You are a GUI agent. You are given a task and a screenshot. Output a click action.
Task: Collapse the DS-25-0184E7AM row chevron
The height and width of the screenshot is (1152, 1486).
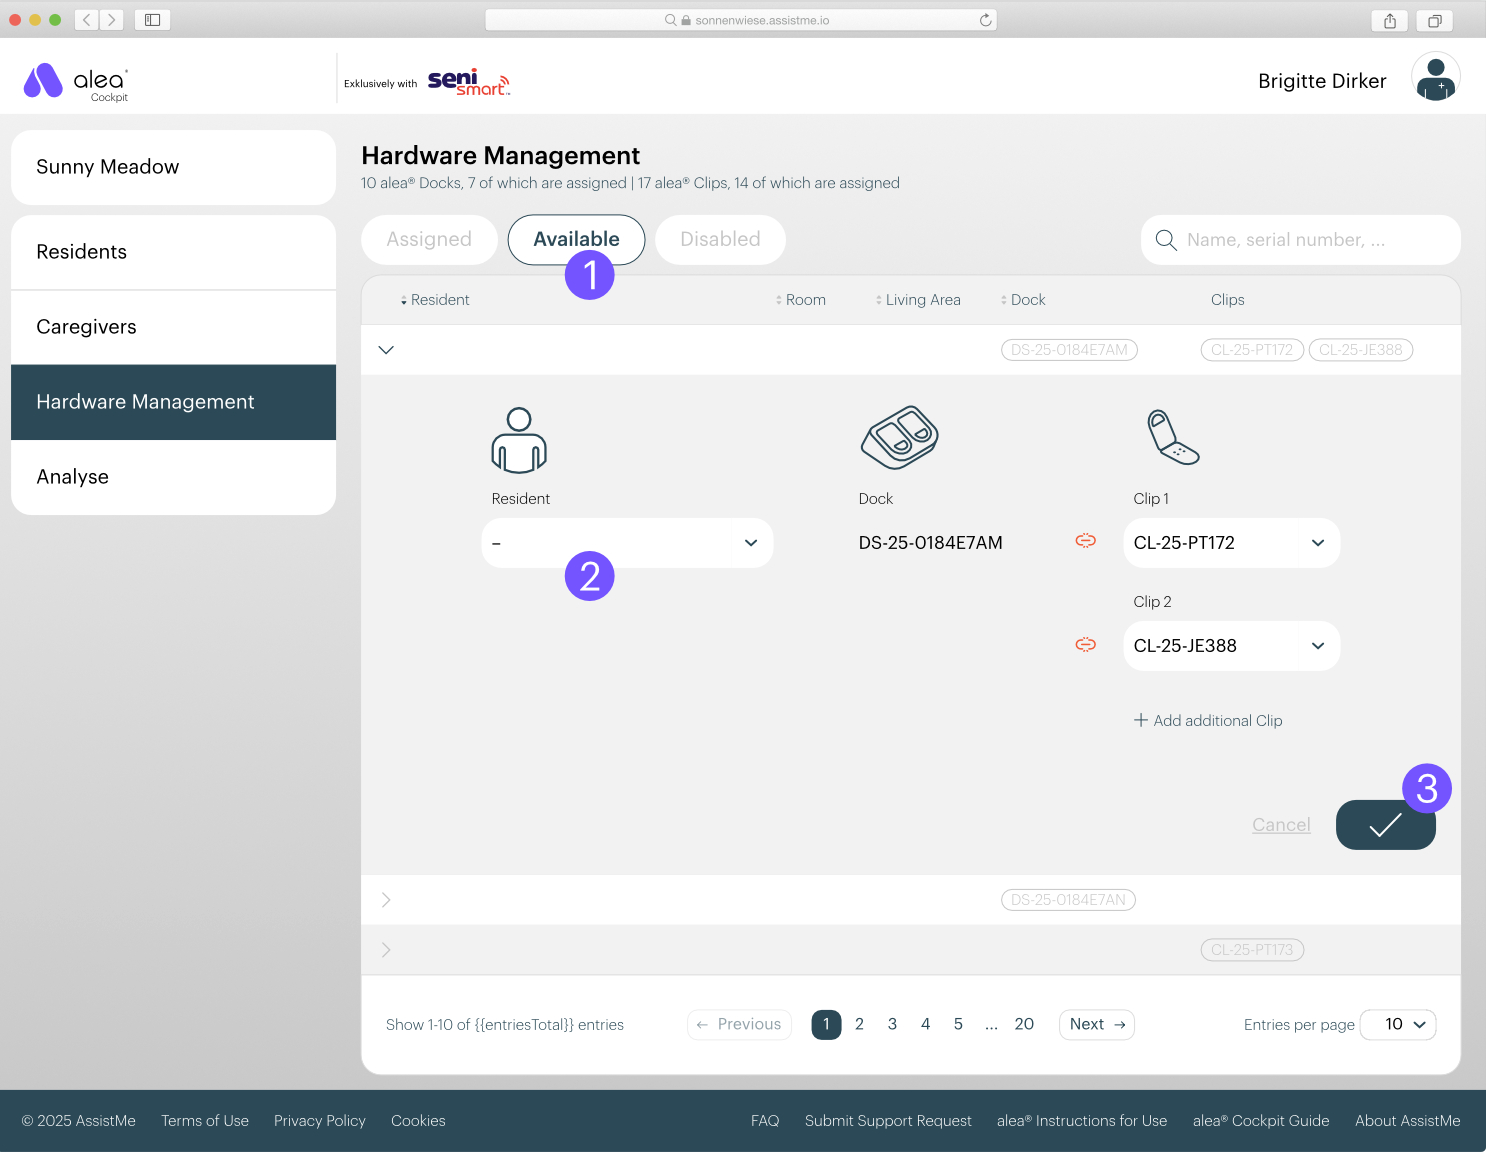386,350
